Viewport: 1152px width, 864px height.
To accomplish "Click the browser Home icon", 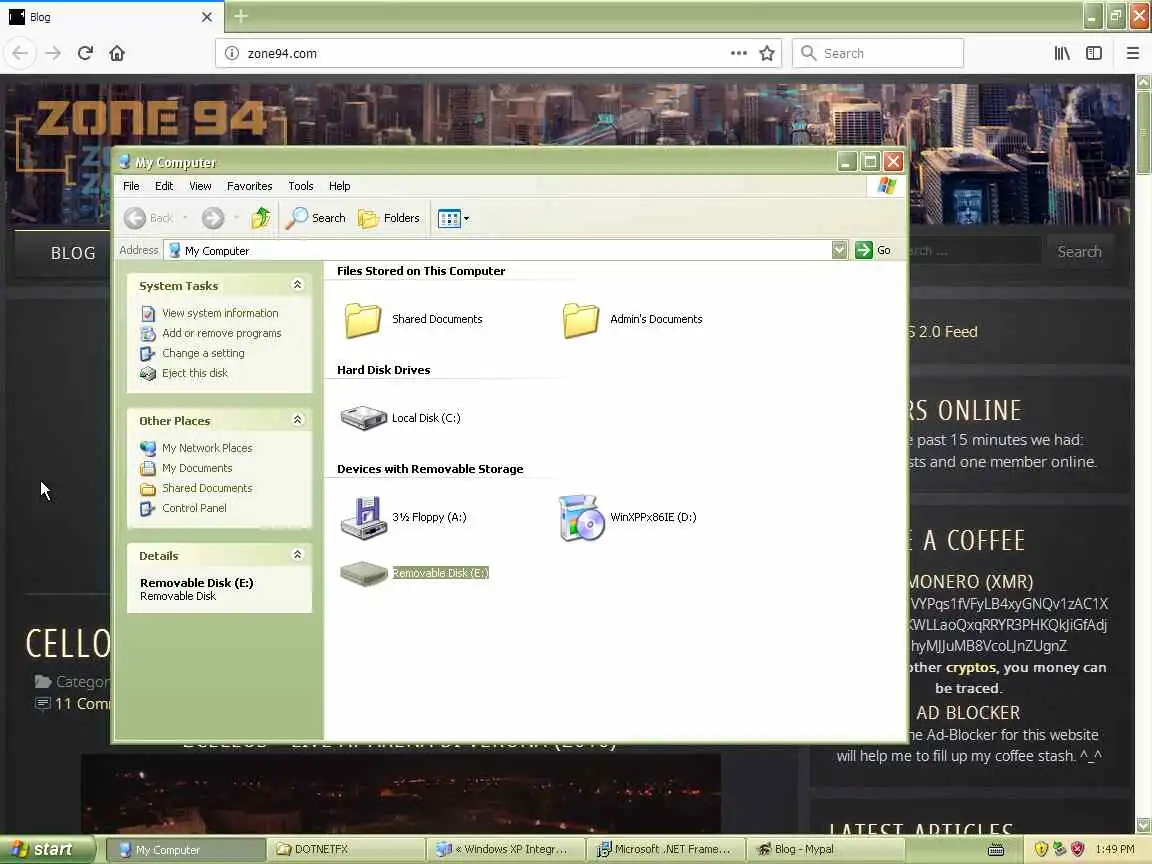I will pyautogui.click(x=117, y=53).
